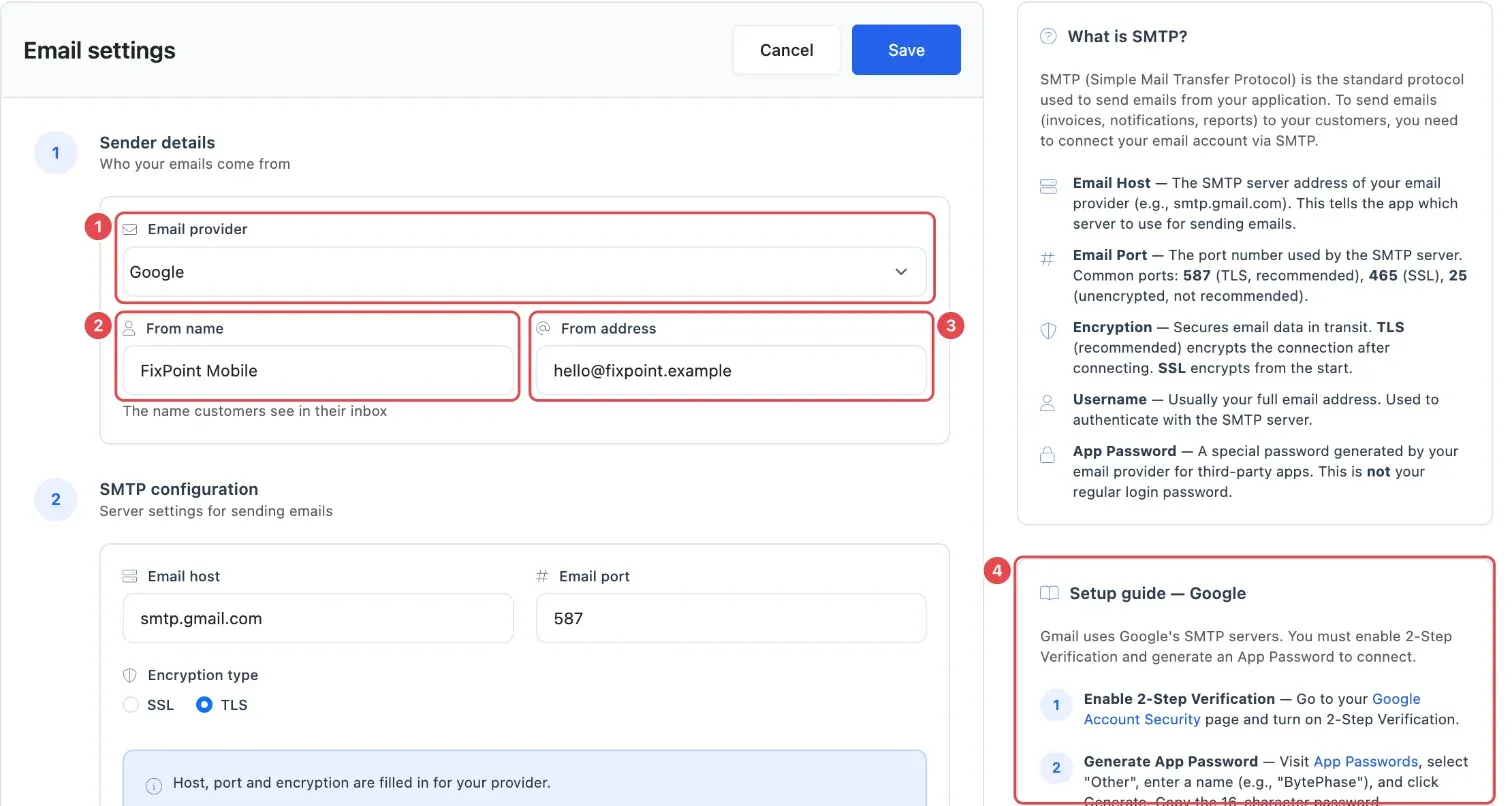Click "Server settings for sending emails" subtitle

click(x=216, y=511)
